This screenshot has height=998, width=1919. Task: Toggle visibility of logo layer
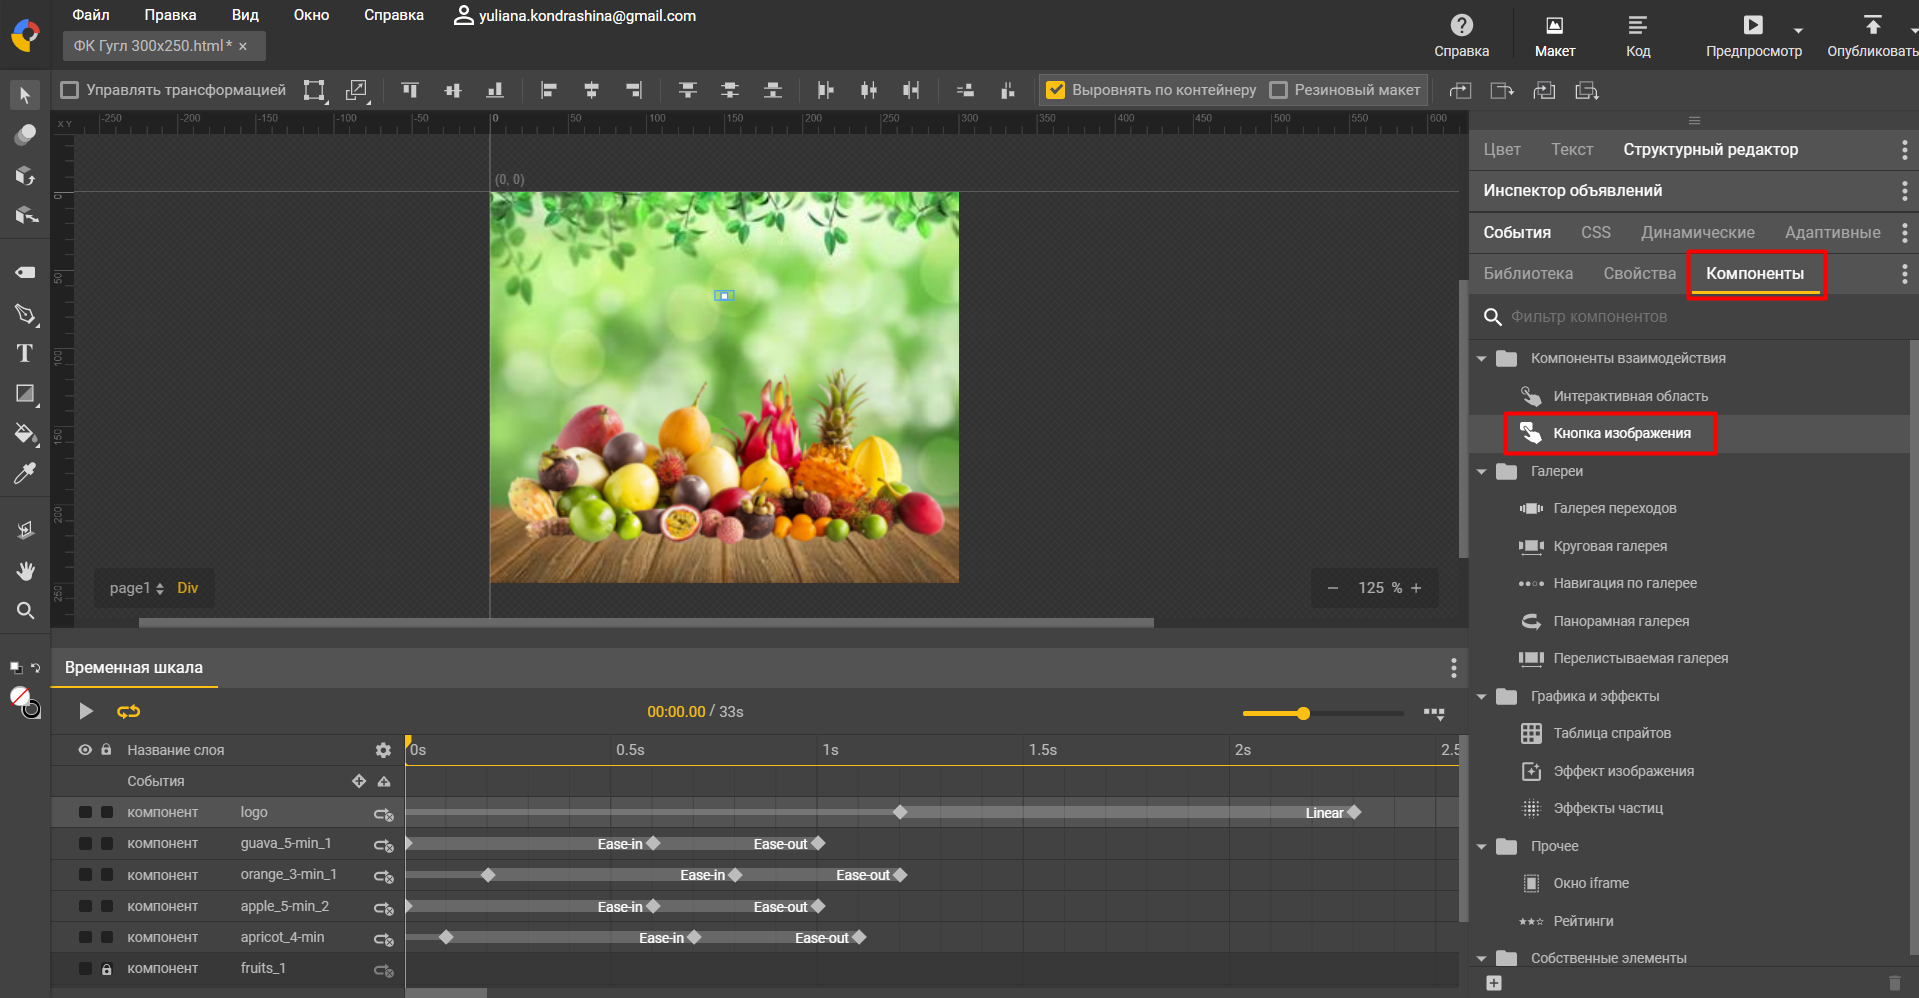pyautogui.click(x=85, y=812)
